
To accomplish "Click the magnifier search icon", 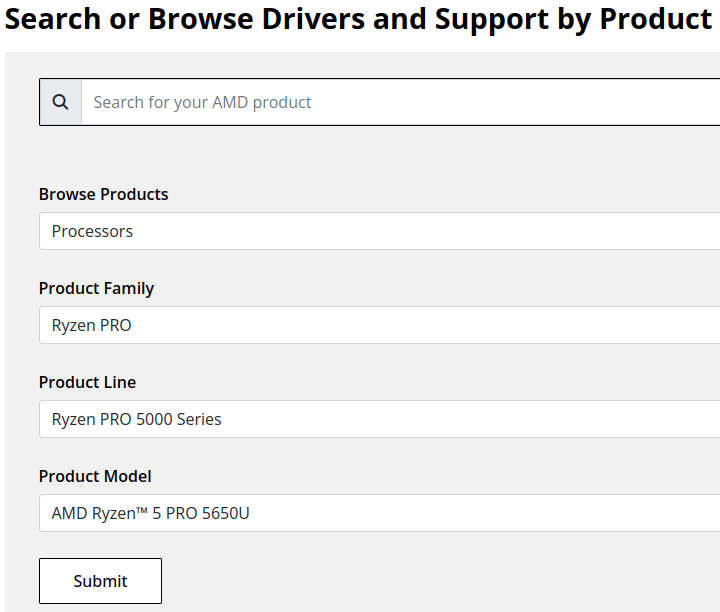I will [x=60, y=102].
